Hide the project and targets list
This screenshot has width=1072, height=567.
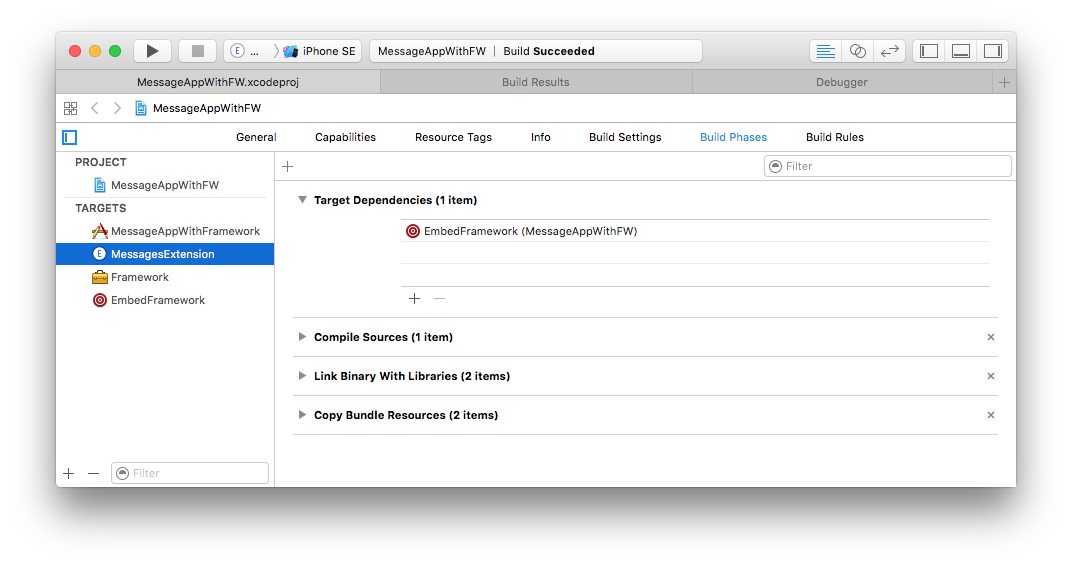pos(69,137)
